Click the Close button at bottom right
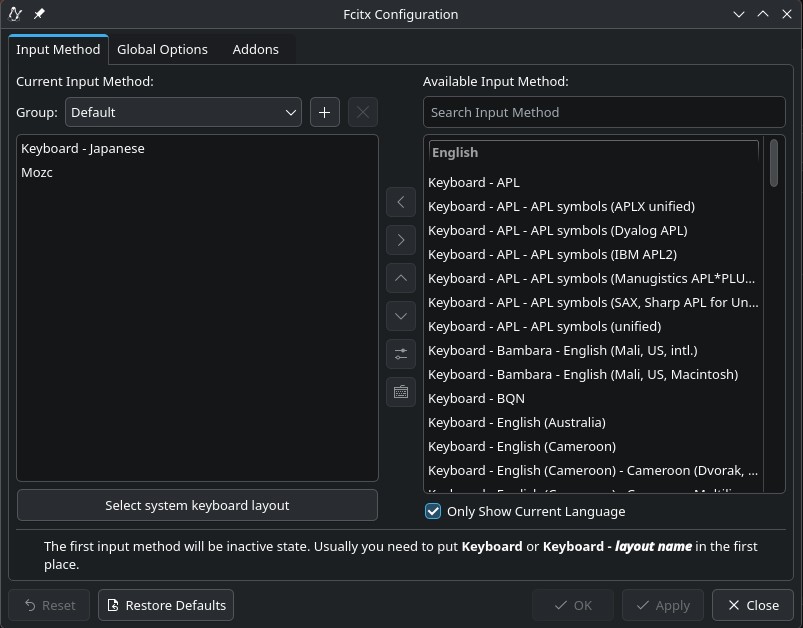Viewport: 803px width, 628px height. coord(752,605)
